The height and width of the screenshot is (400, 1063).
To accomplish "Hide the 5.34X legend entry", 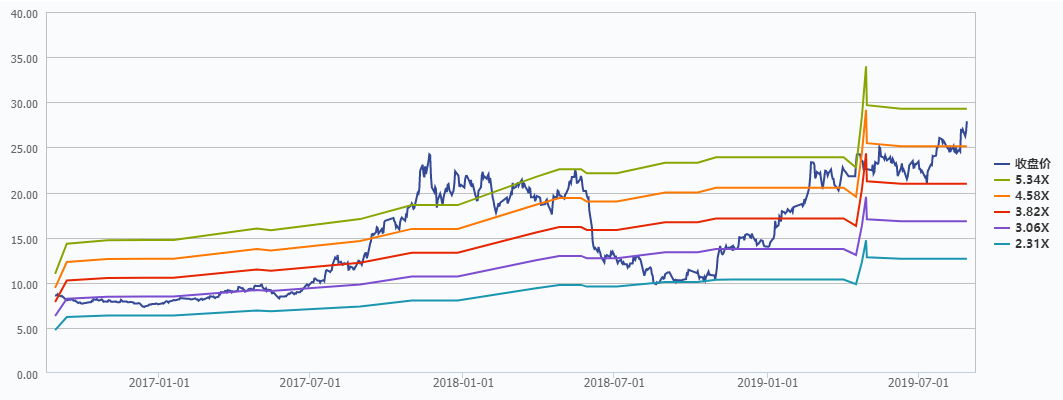I will 1031,179.
